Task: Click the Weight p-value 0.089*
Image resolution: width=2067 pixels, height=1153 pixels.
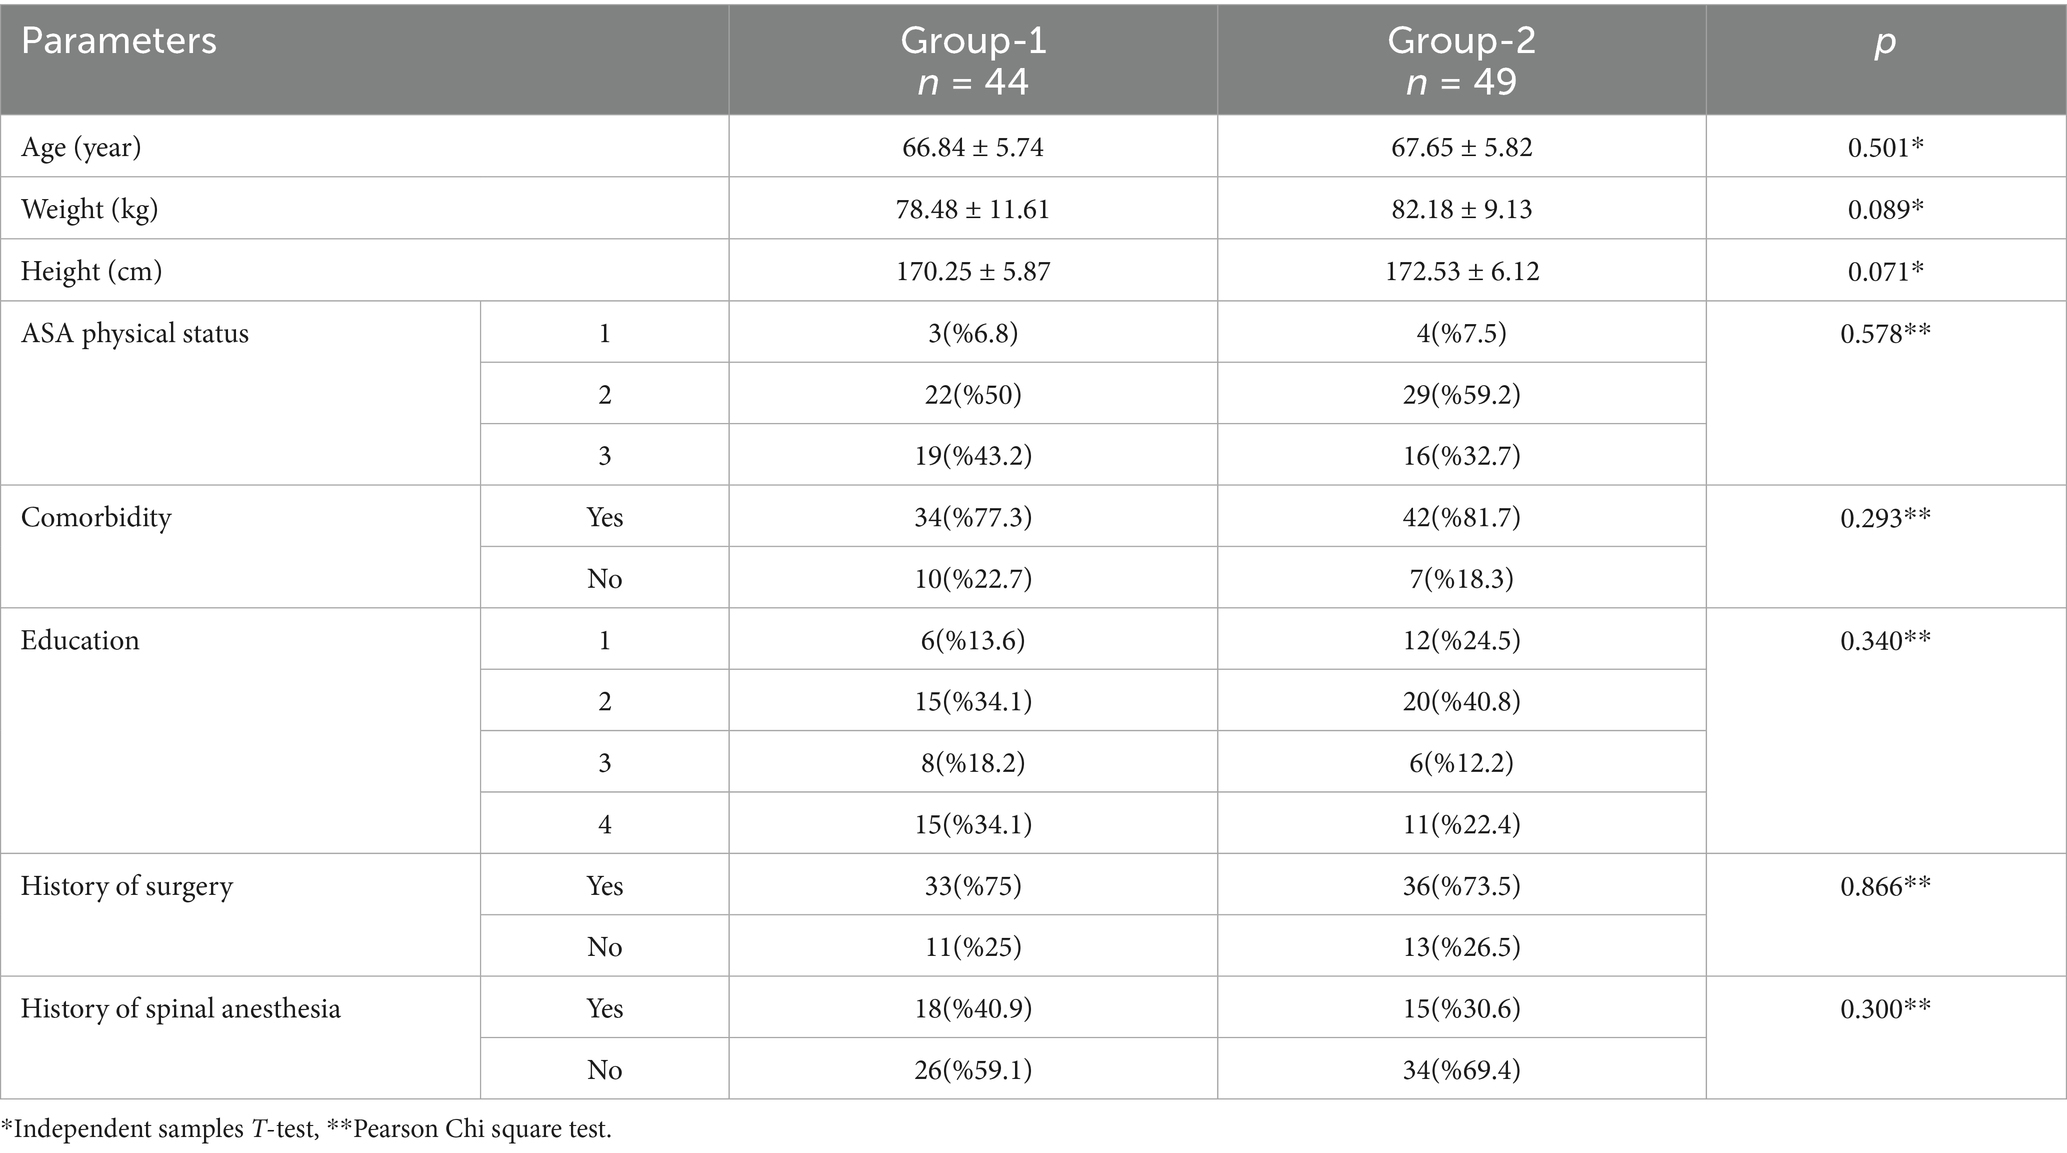Action: (x=1885, y=210)
